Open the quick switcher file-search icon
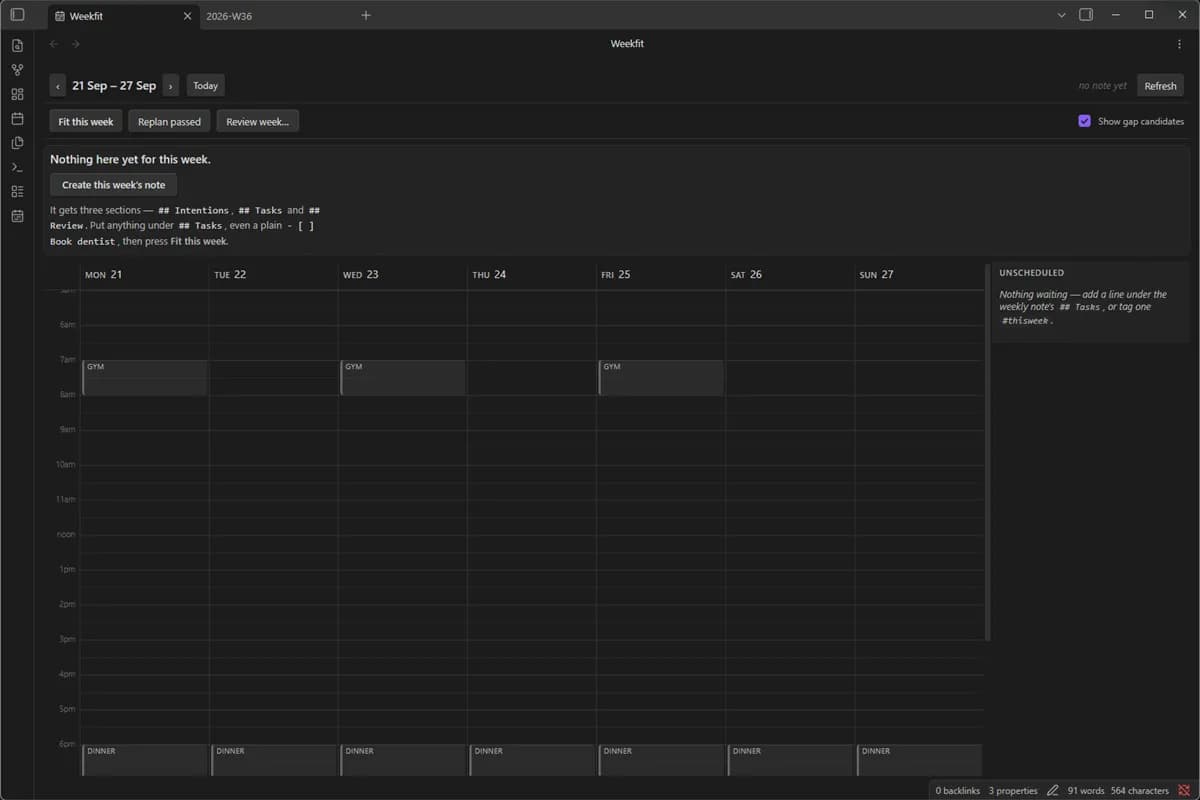The height and width of the screenshot is (800, 1200). [17, 46]
